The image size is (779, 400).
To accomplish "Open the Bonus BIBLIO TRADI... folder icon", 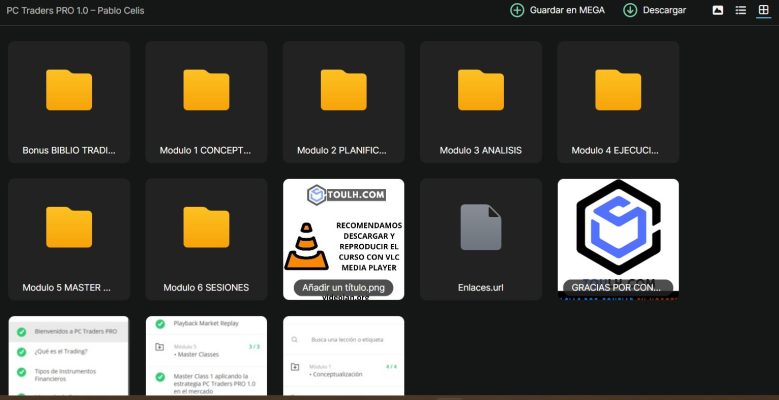I will click(x=69, y=90).
